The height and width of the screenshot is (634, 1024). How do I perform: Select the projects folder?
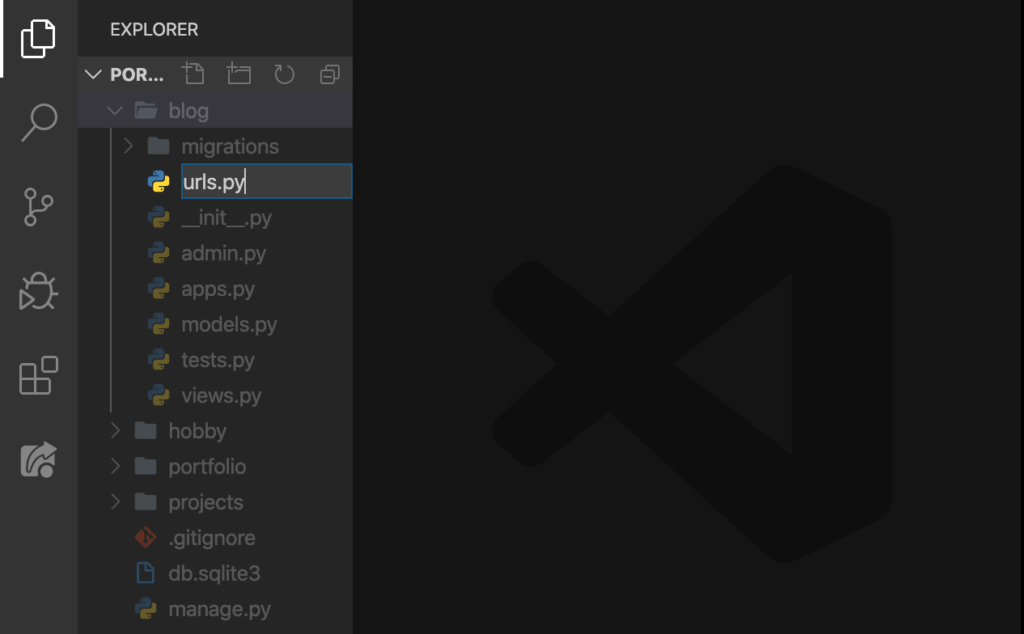(x=206, y=502)
